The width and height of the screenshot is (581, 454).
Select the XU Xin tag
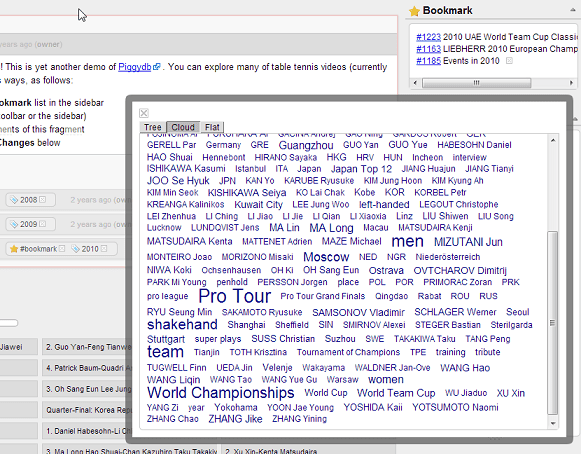point(511,393)
